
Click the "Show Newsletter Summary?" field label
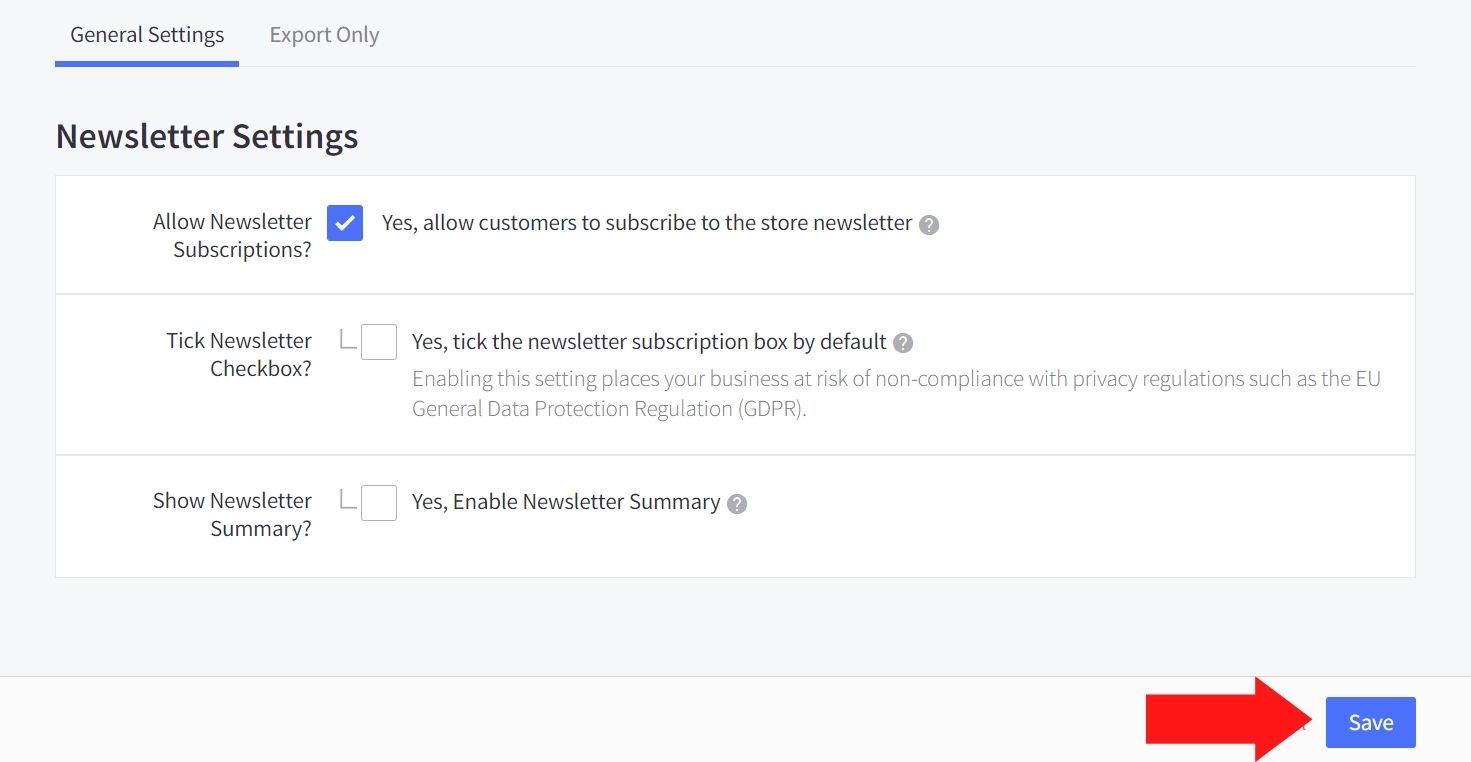tap(233, 514)
